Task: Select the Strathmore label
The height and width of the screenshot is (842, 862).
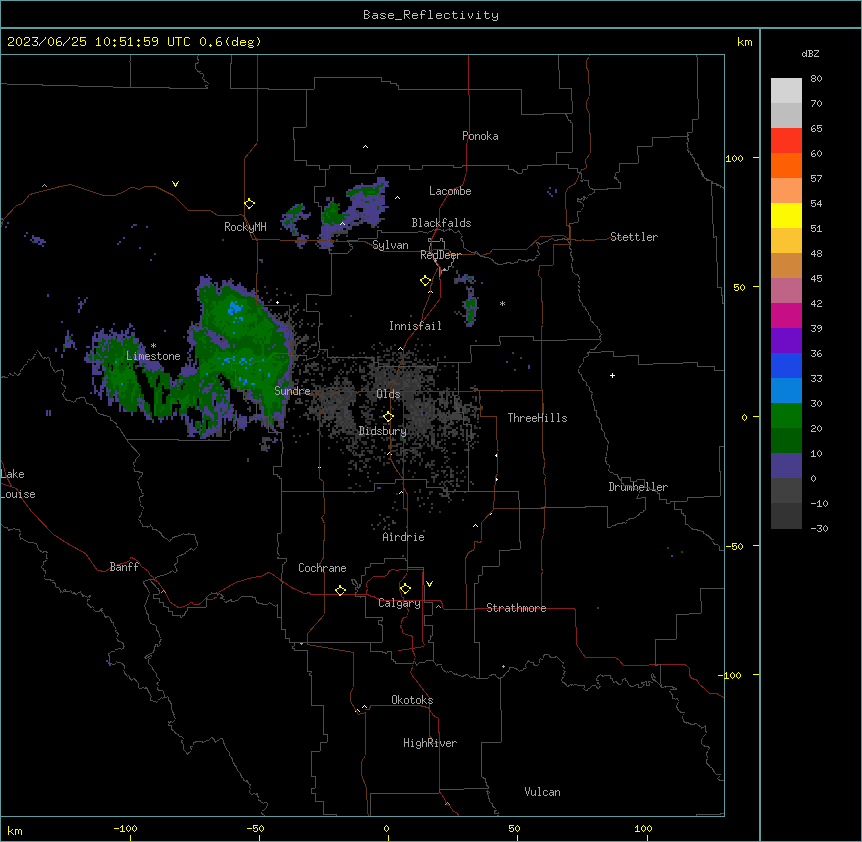Action: [516, 608]
